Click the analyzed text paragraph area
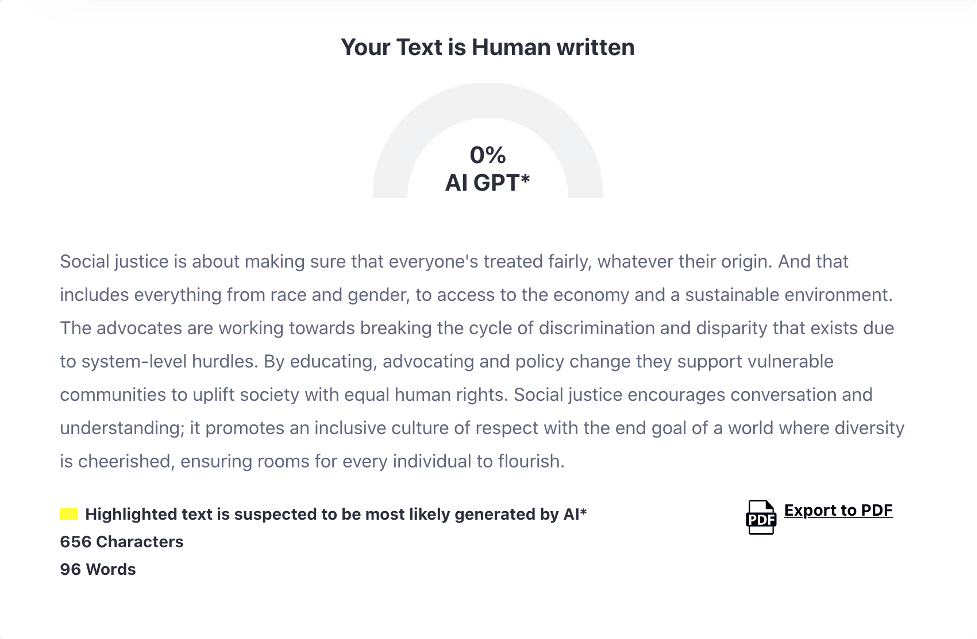The image size is (977, 639). tap(480, 360)
